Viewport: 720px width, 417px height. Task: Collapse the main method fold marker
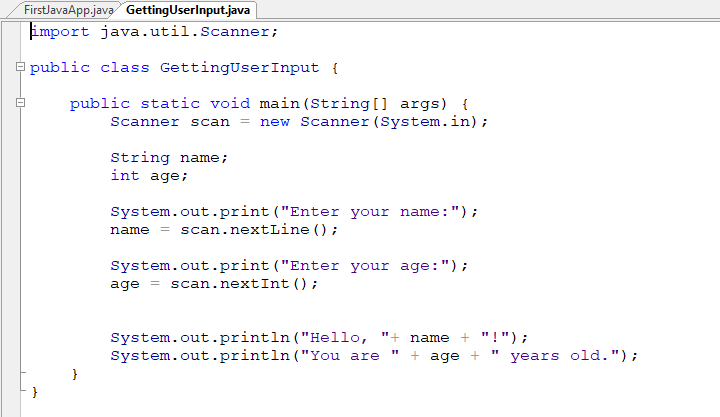click(x=20, y=104)
